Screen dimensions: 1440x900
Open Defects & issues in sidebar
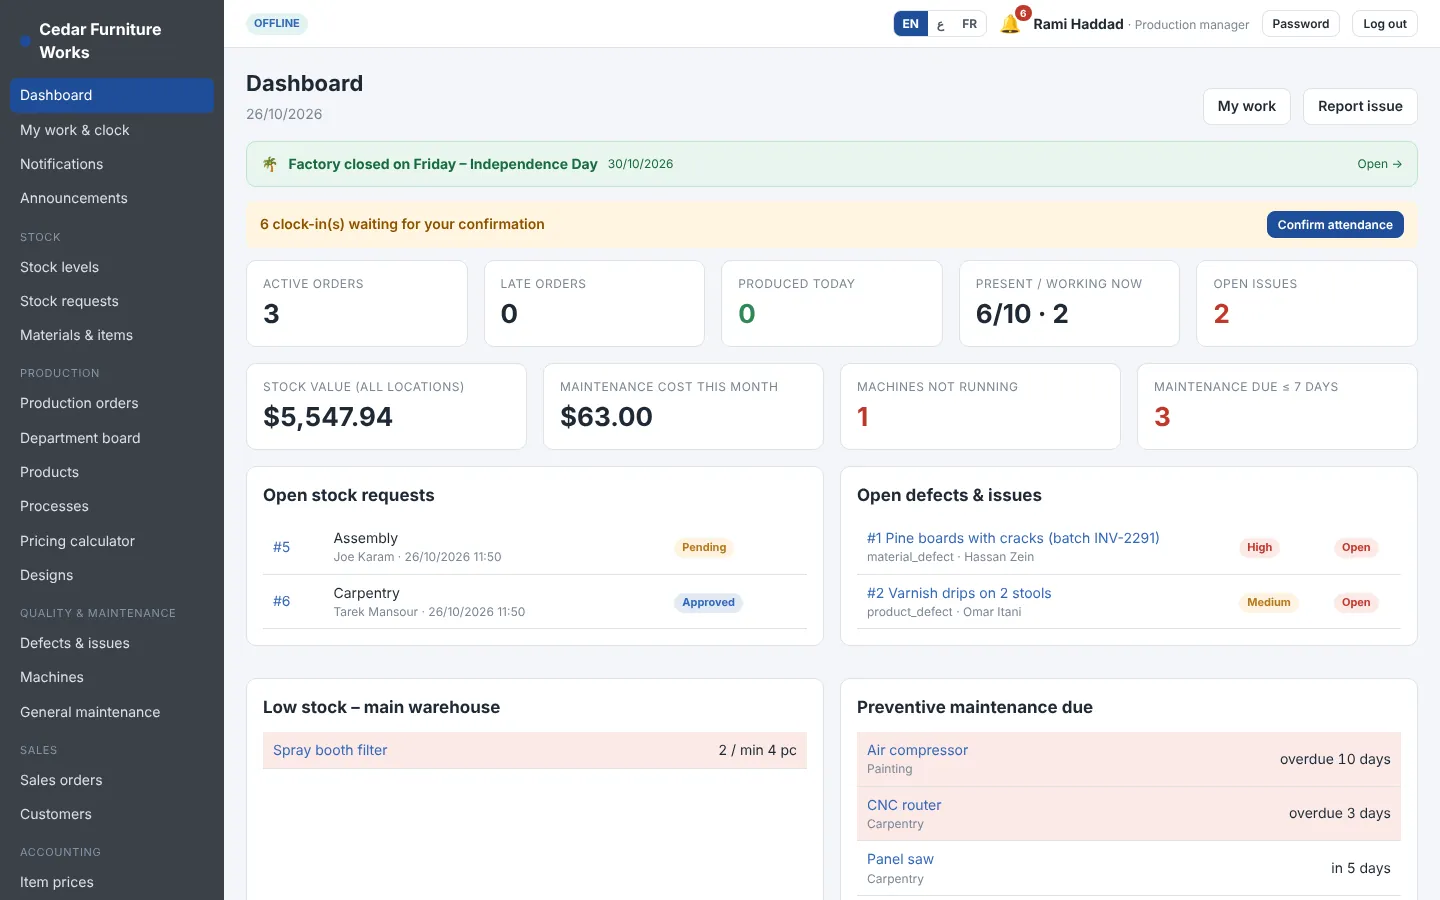111,643
